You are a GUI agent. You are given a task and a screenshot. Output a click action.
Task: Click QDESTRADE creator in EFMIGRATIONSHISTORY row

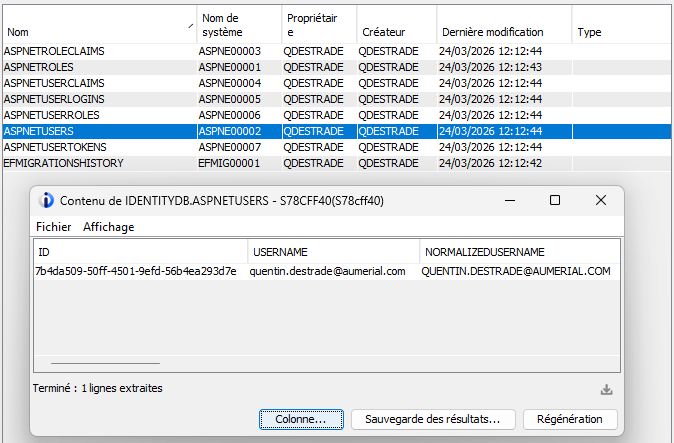[389, 163]
